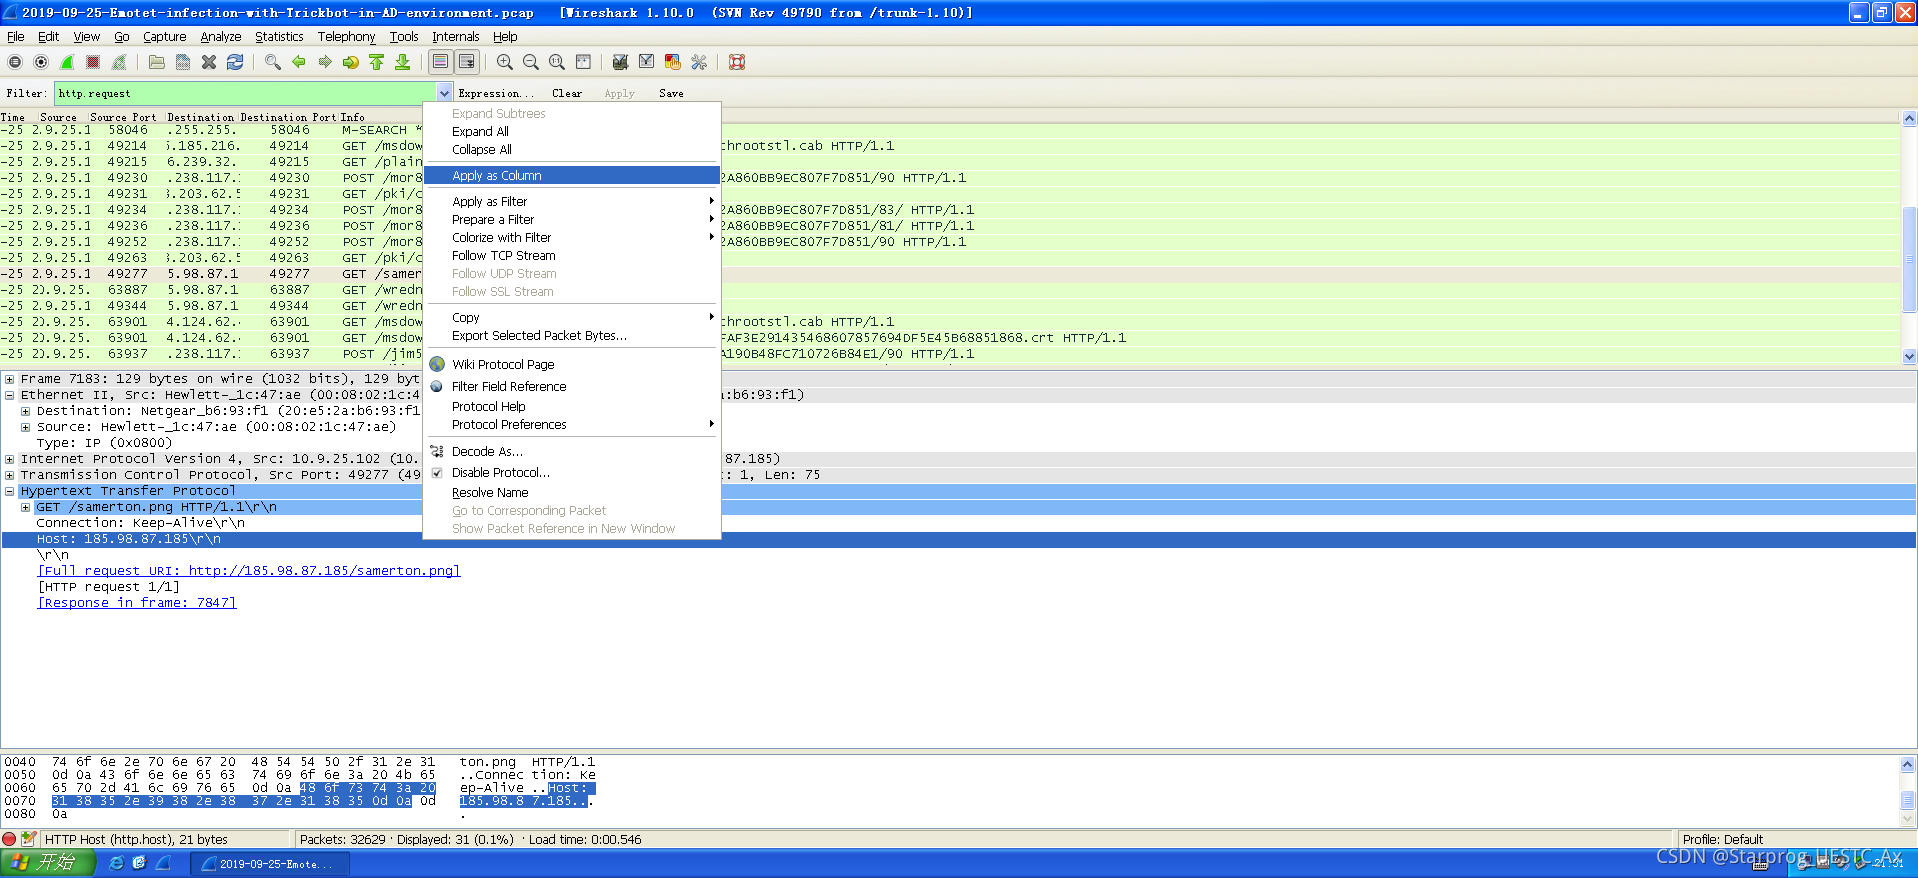1918x878 pixels.
Task: Open preferences wrench icon
Action: click(699, 62)
